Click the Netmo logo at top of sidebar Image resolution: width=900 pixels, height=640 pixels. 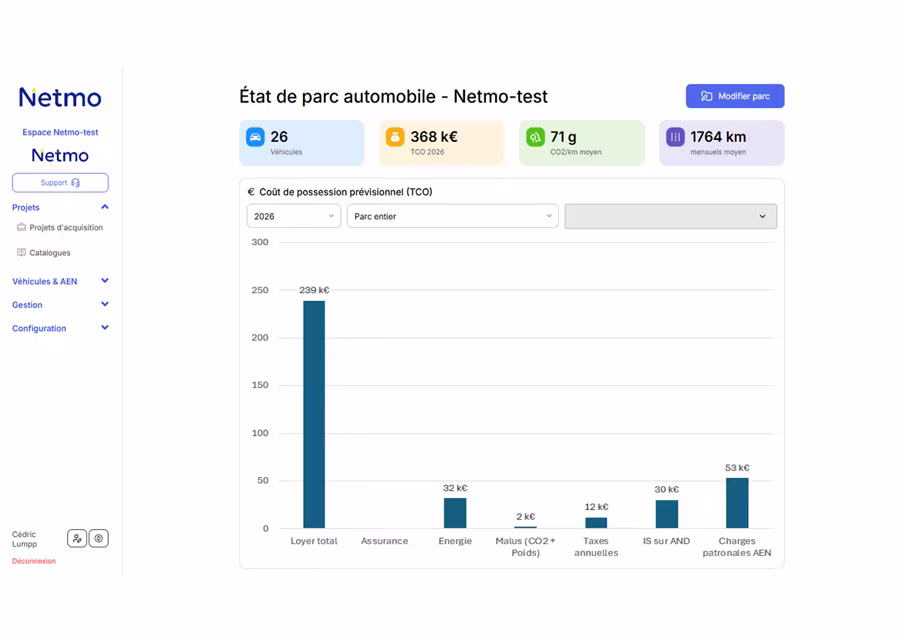[x=60, y=98]
